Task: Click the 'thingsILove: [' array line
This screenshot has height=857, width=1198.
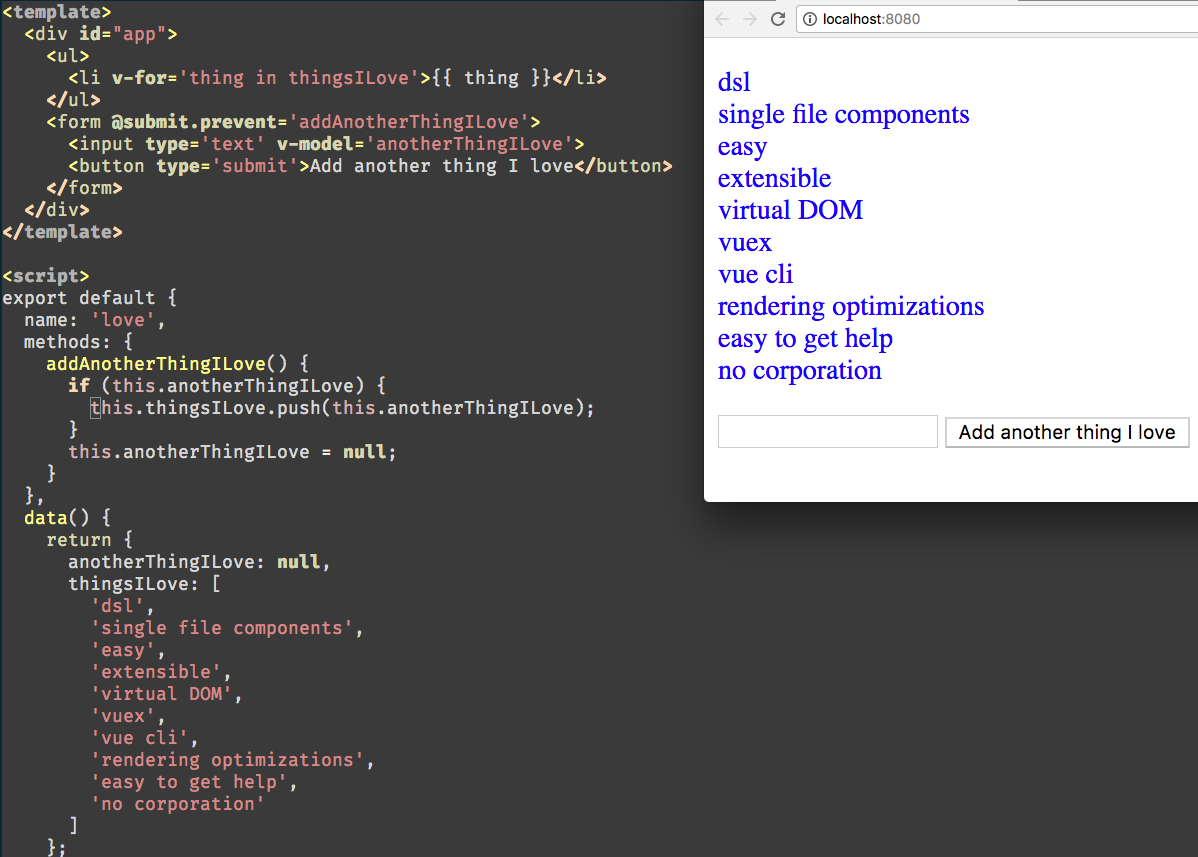Action: tap(144, 584)
